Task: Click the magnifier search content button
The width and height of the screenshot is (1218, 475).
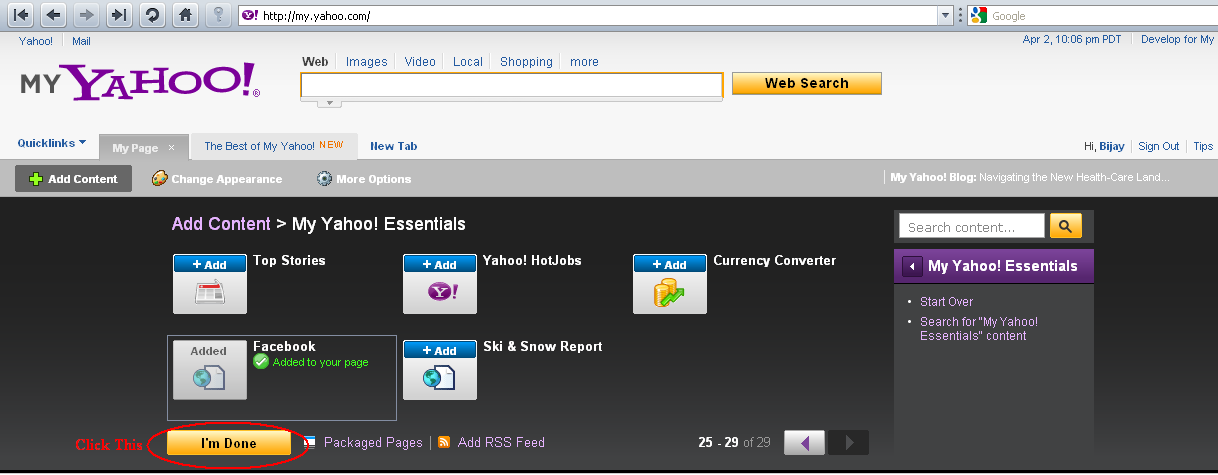Action: point(1066,227)
